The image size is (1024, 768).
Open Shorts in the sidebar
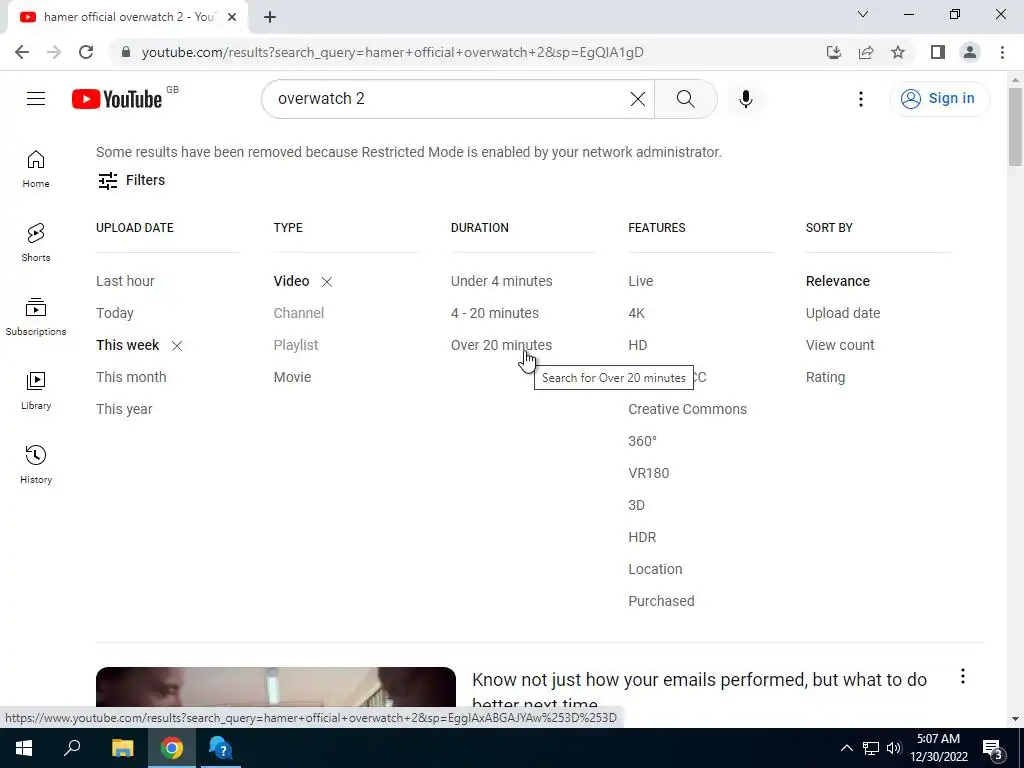[36, 242]
